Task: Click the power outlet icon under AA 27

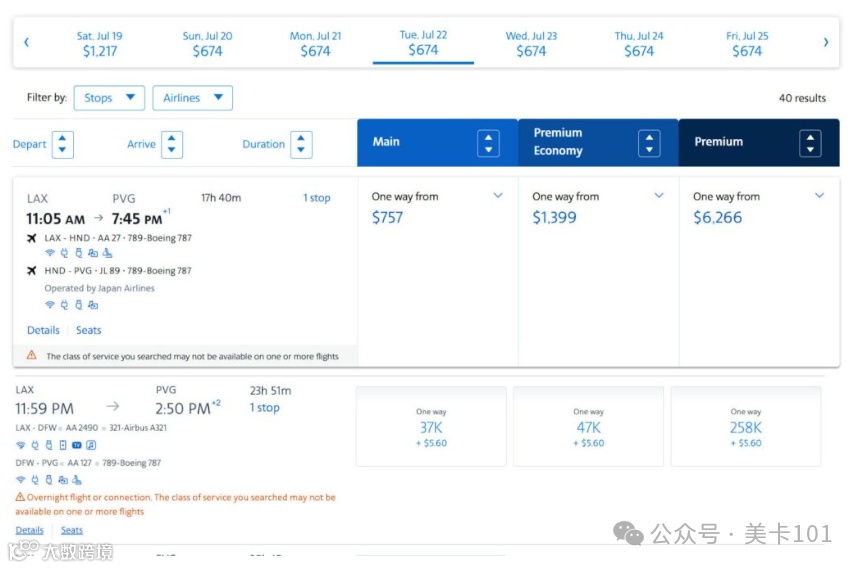Action: [64, 253]
